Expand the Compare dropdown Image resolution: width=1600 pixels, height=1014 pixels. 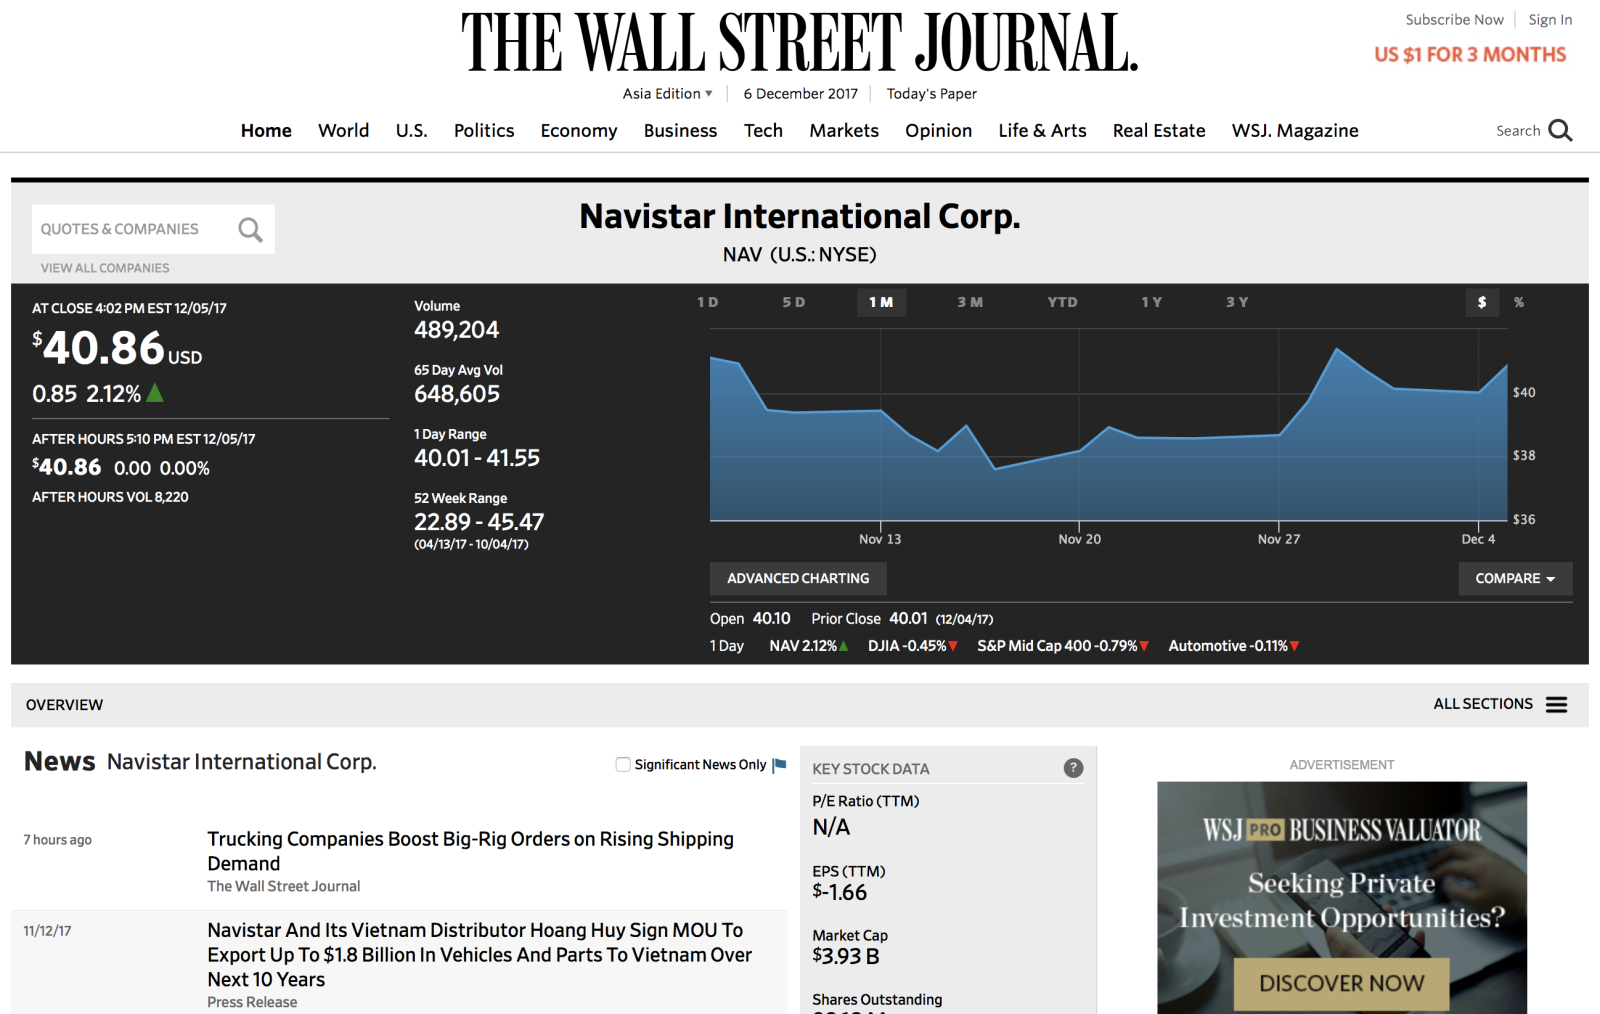[1515, 579]
